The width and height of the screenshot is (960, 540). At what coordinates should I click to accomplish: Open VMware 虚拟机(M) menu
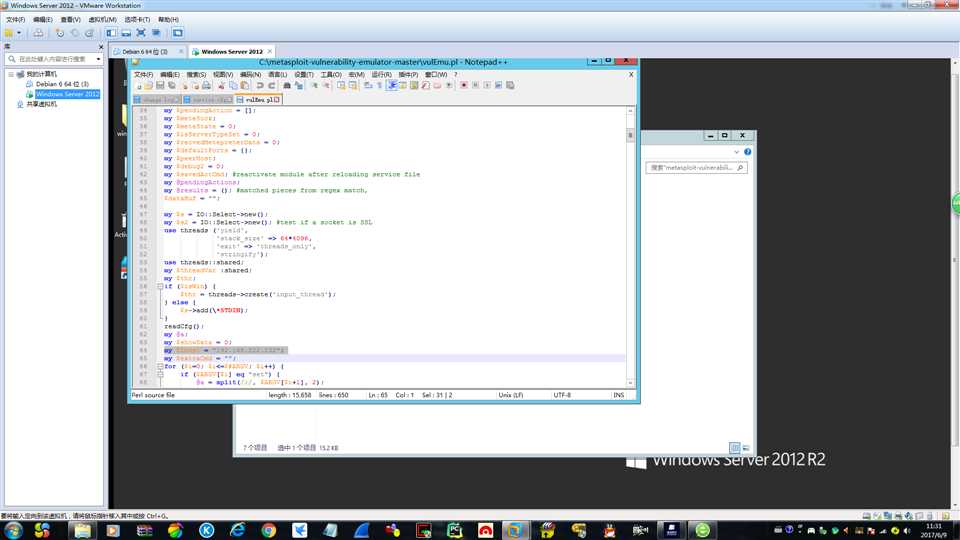[103, 20]
